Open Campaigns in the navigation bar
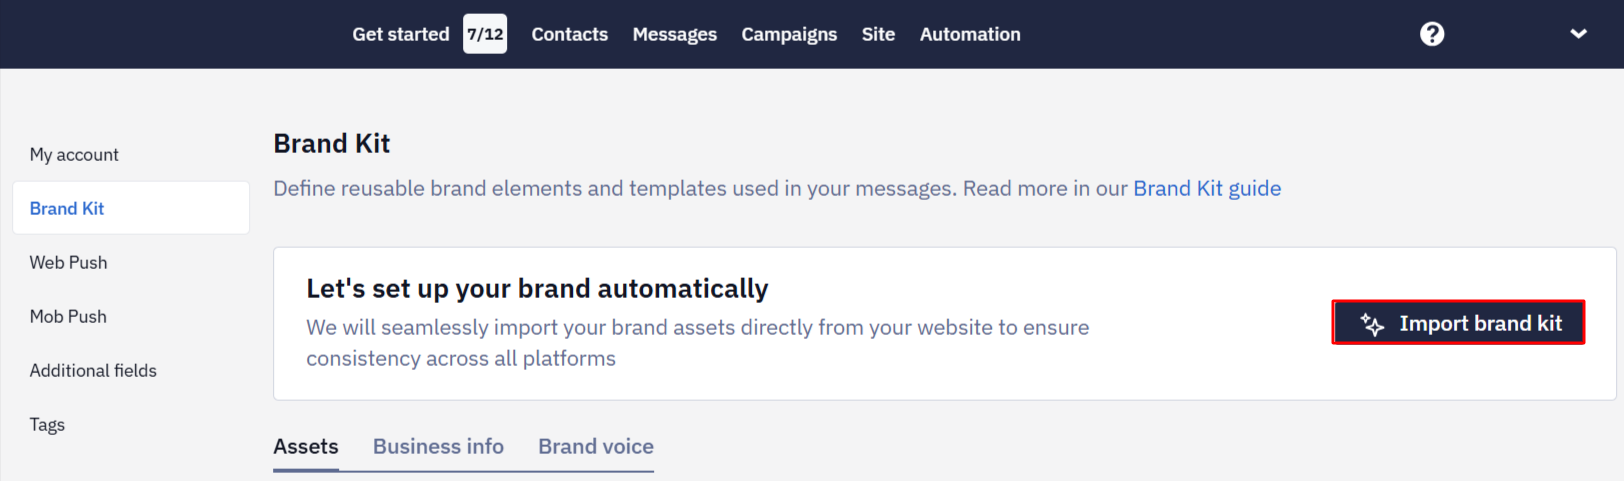1624x481 pixels. point(789,34)
